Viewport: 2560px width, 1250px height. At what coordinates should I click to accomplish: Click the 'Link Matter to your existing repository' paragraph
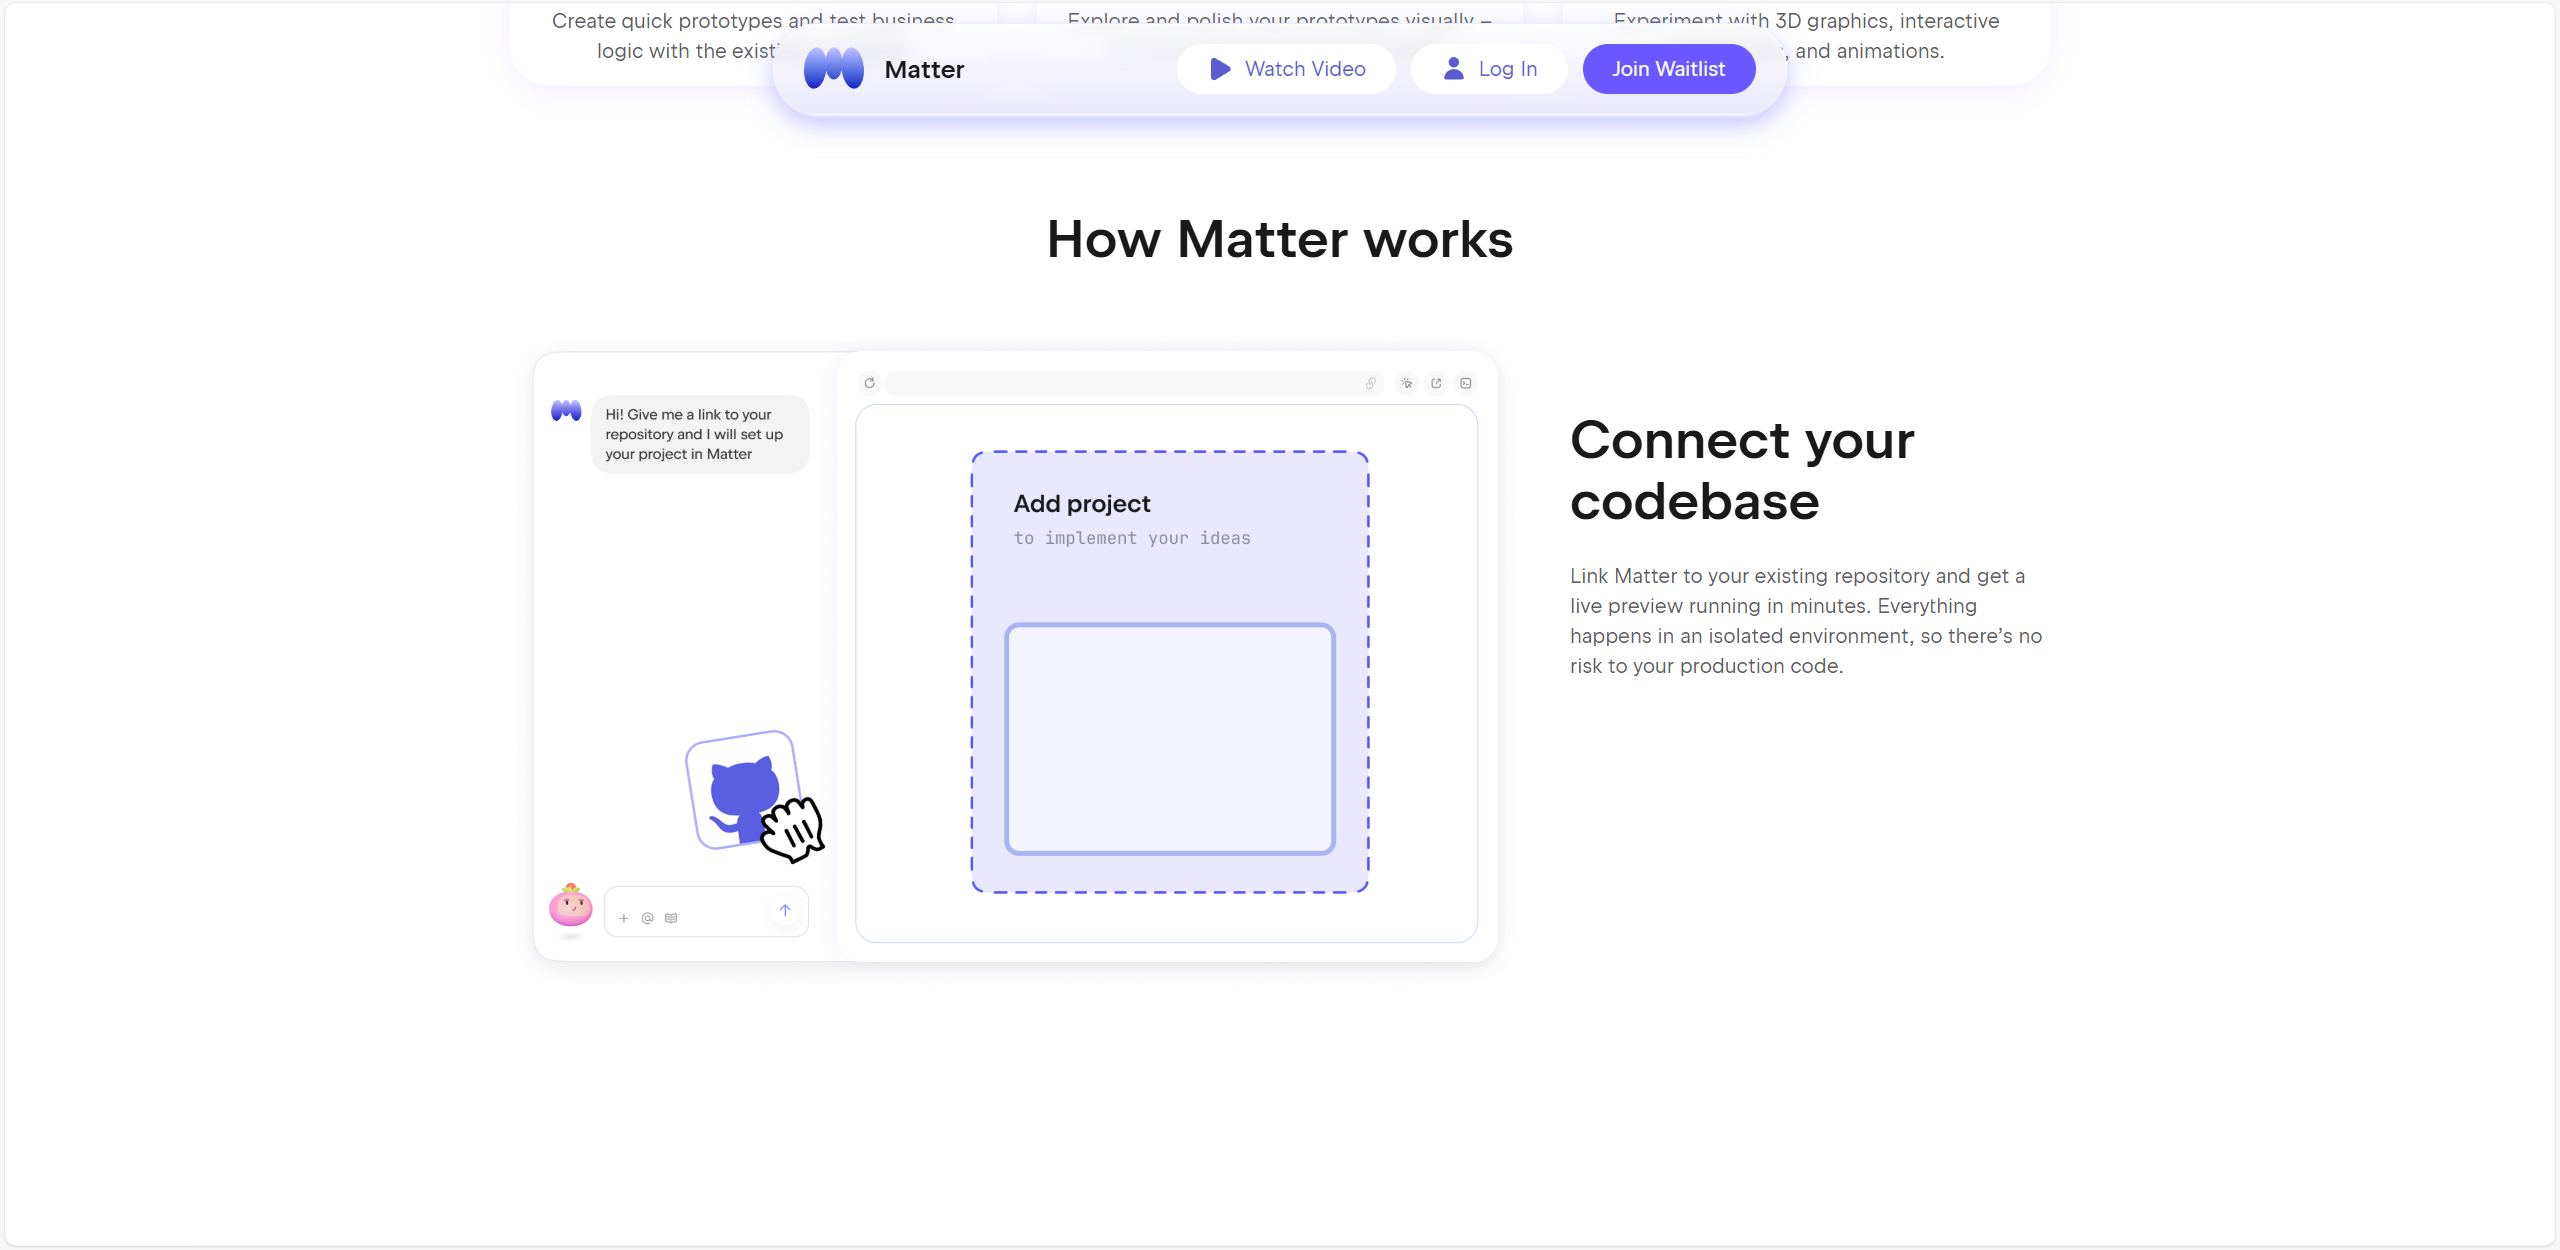1806,621
